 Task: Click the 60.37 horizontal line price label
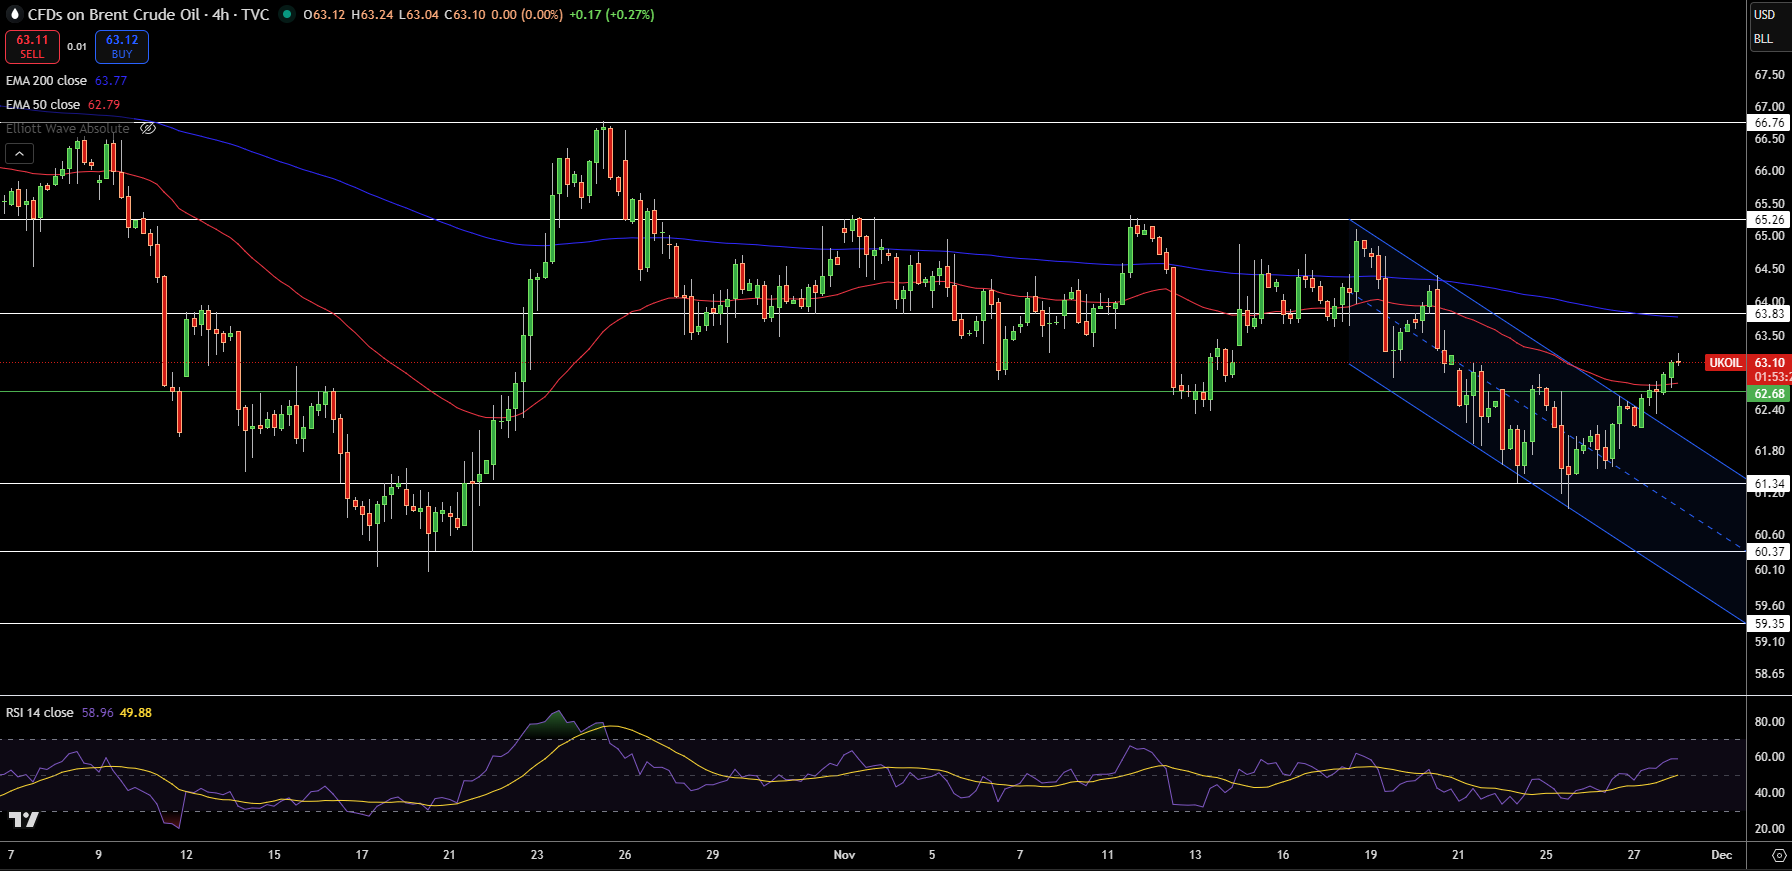tap(1769, 551)
